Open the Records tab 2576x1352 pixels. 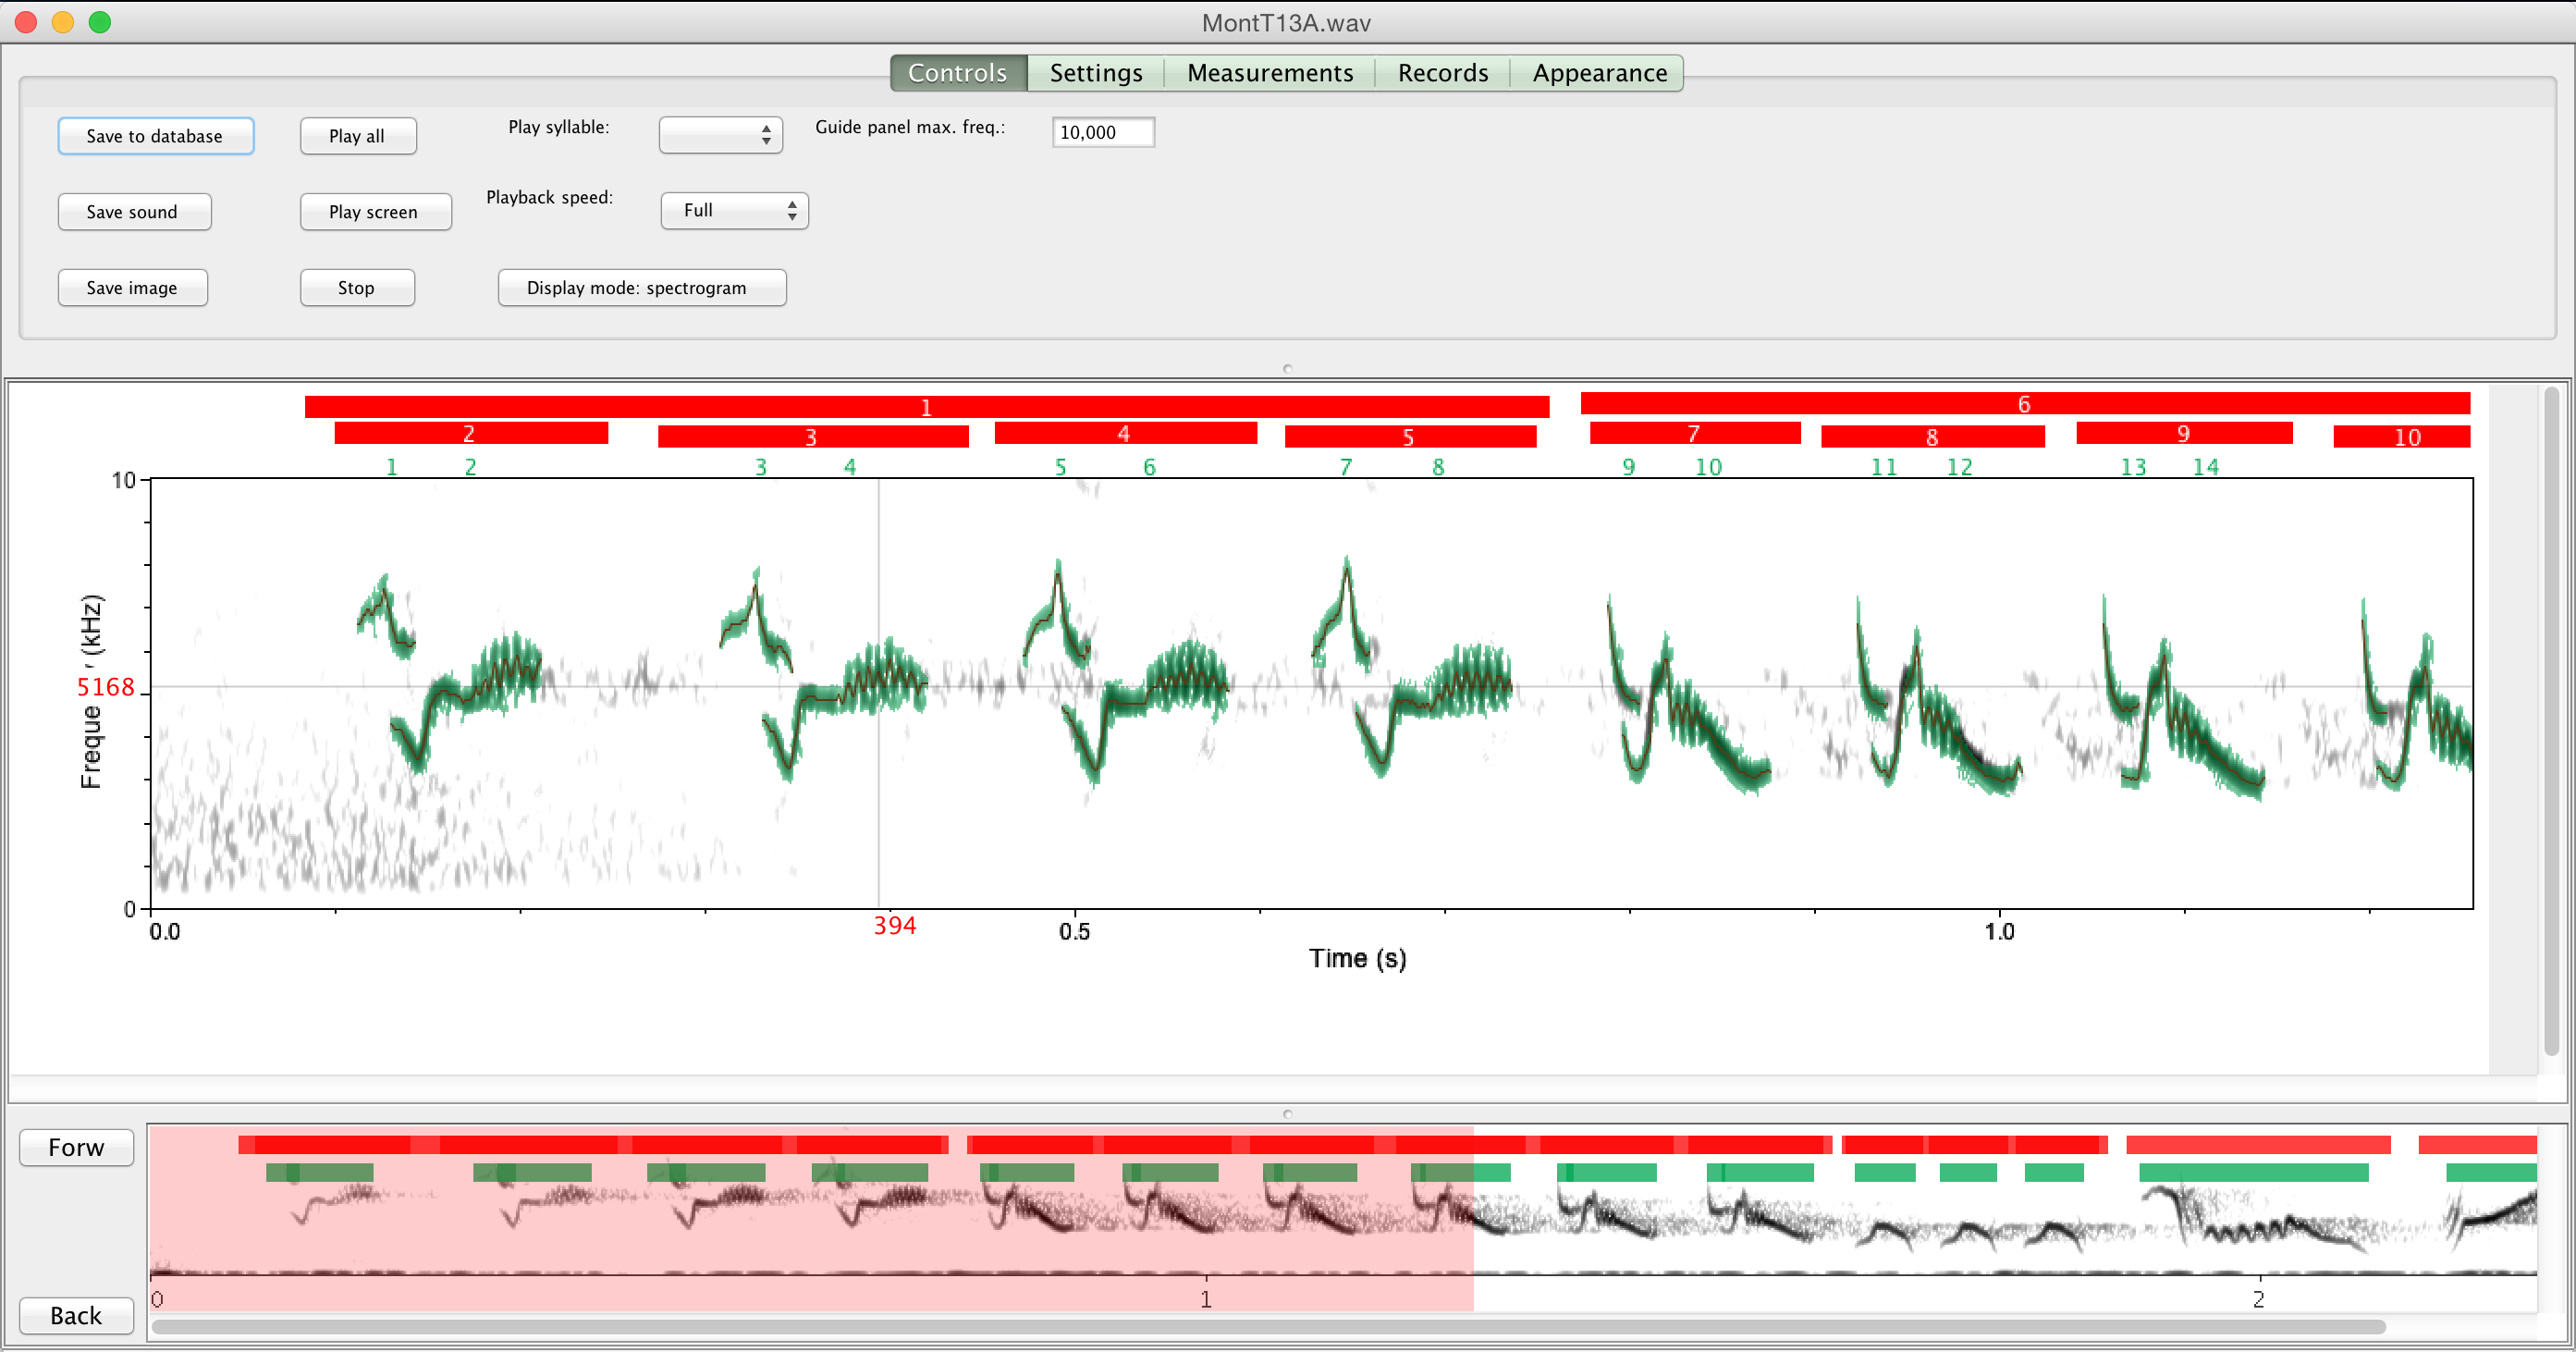1442,73
